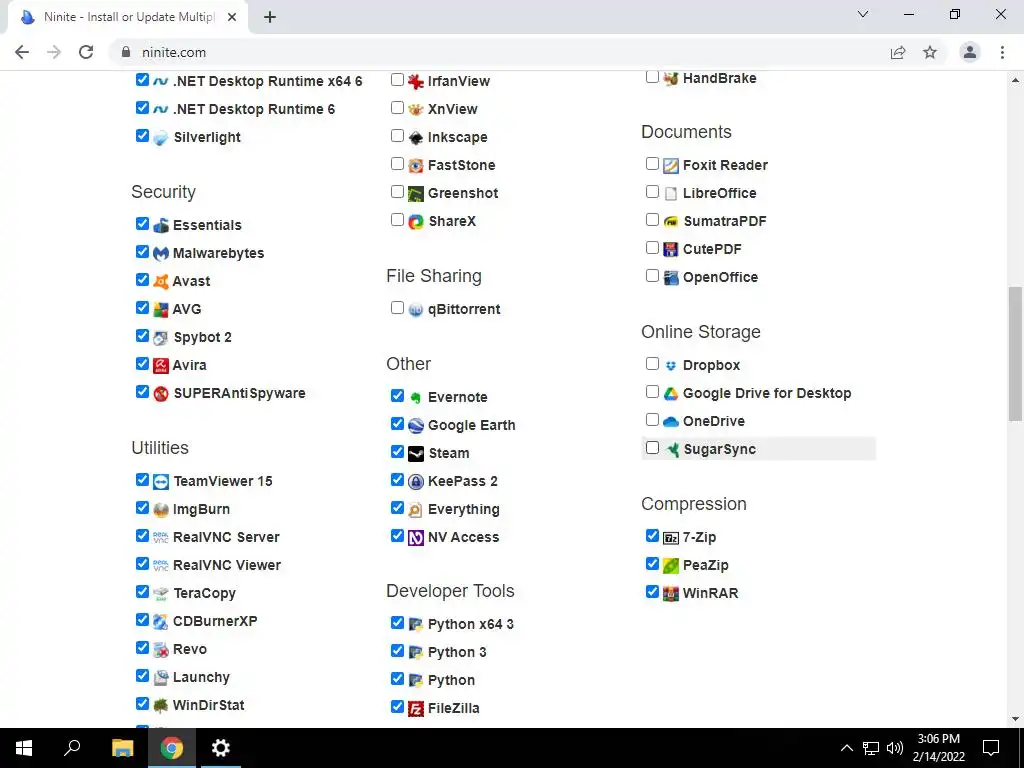Image resolution: width=1024 pixels, height=768 pixels.
Task: Open the Windows Start menu
Action: pyautogui.click(x=24, y=748)
